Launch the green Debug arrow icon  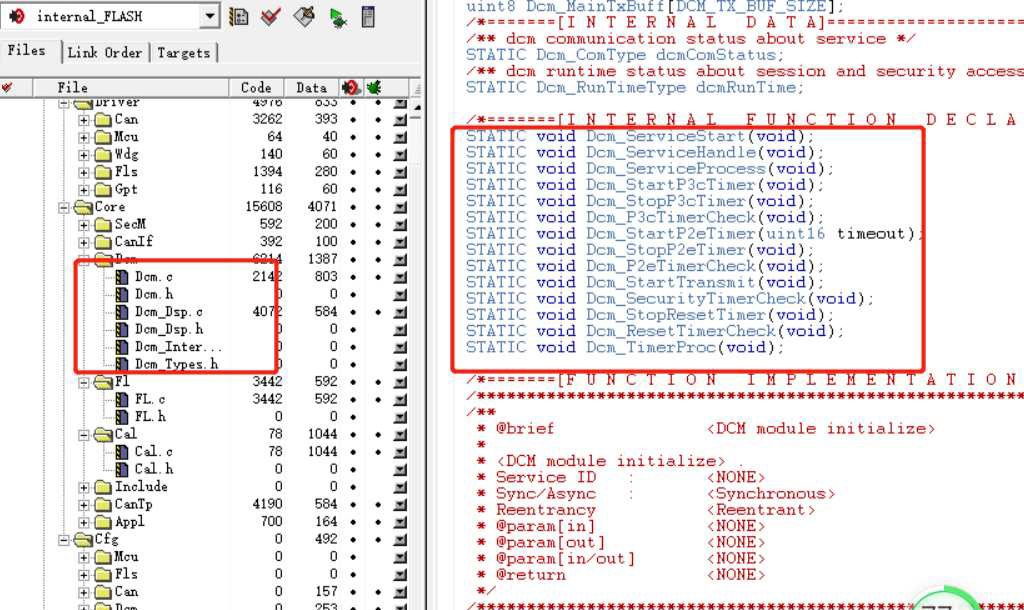click(338, 15)
